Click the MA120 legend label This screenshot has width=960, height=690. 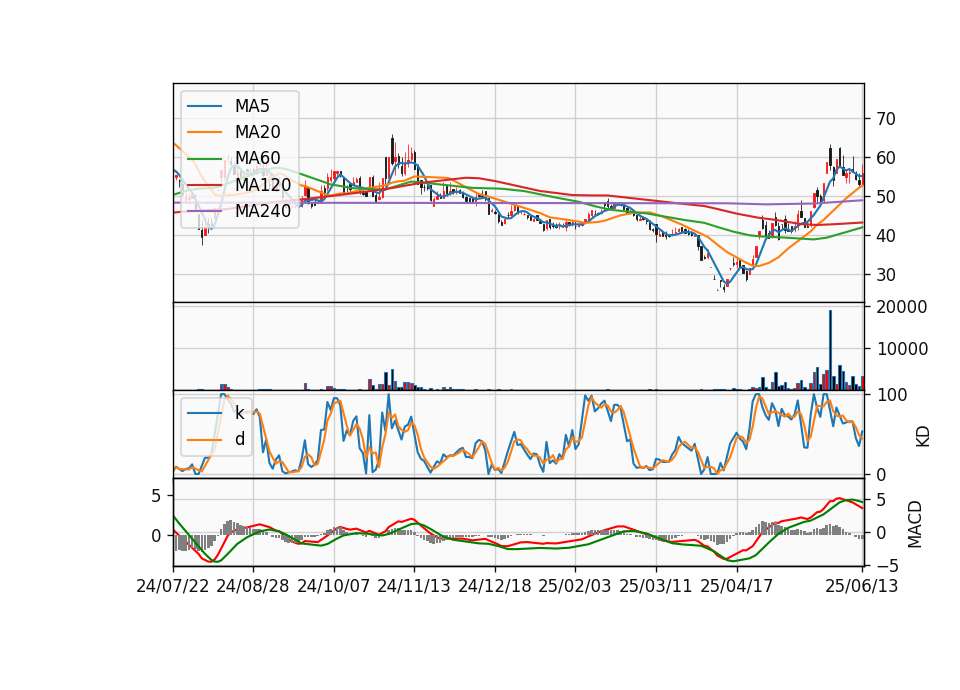click(x=263, y=184)
